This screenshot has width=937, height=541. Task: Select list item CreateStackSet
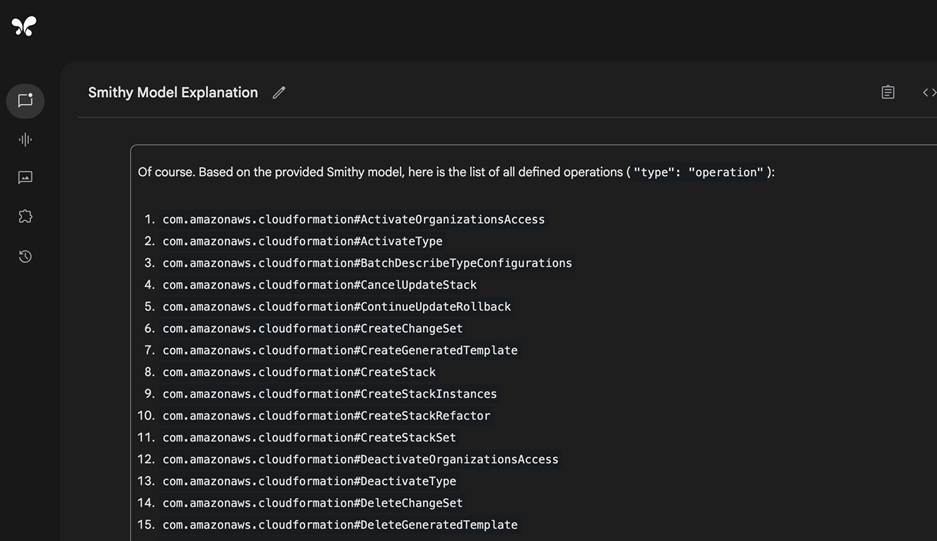[x=310, y=438]
